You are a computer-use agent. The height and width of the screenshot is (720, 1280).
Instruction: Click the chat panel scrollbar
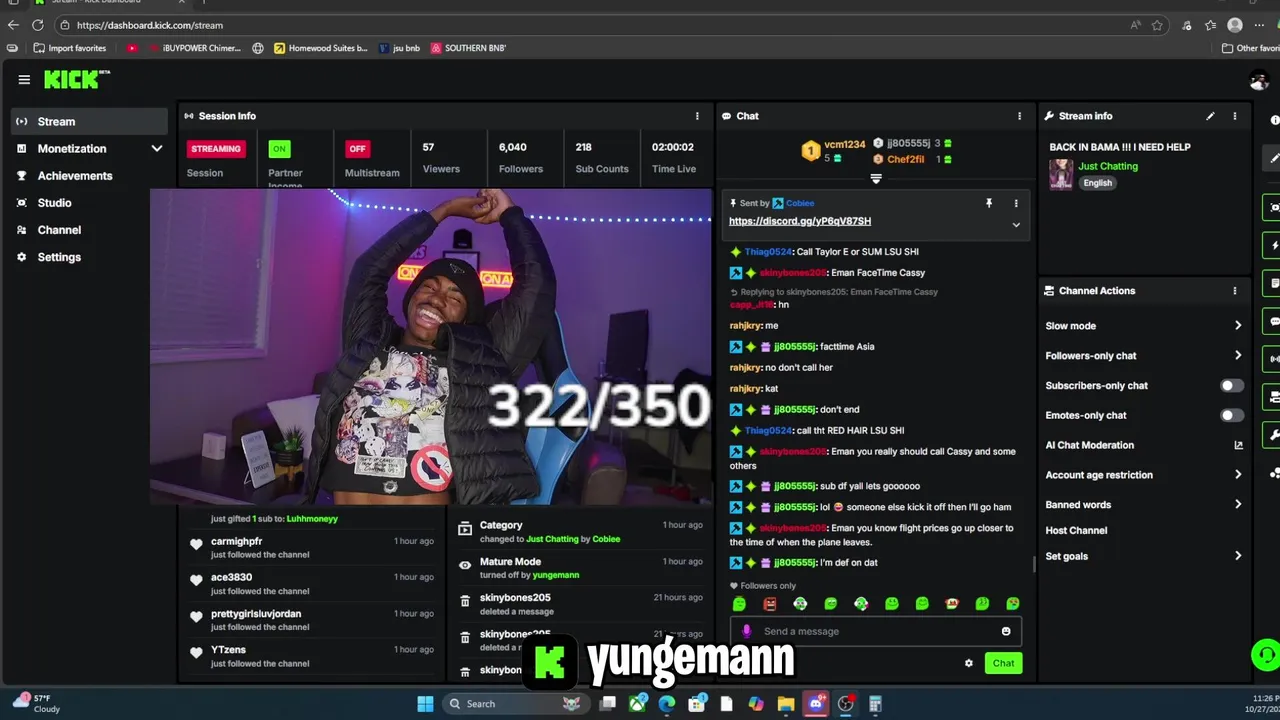pos(1034,565)
